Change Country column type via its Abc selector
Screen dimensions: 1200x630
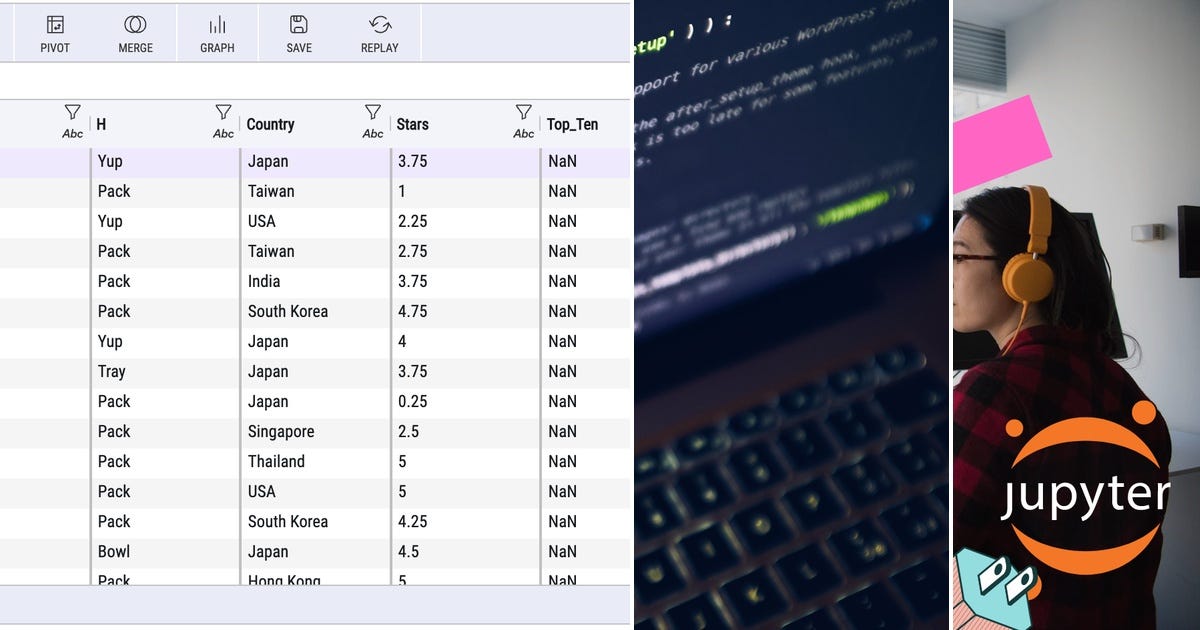(224, 131)
